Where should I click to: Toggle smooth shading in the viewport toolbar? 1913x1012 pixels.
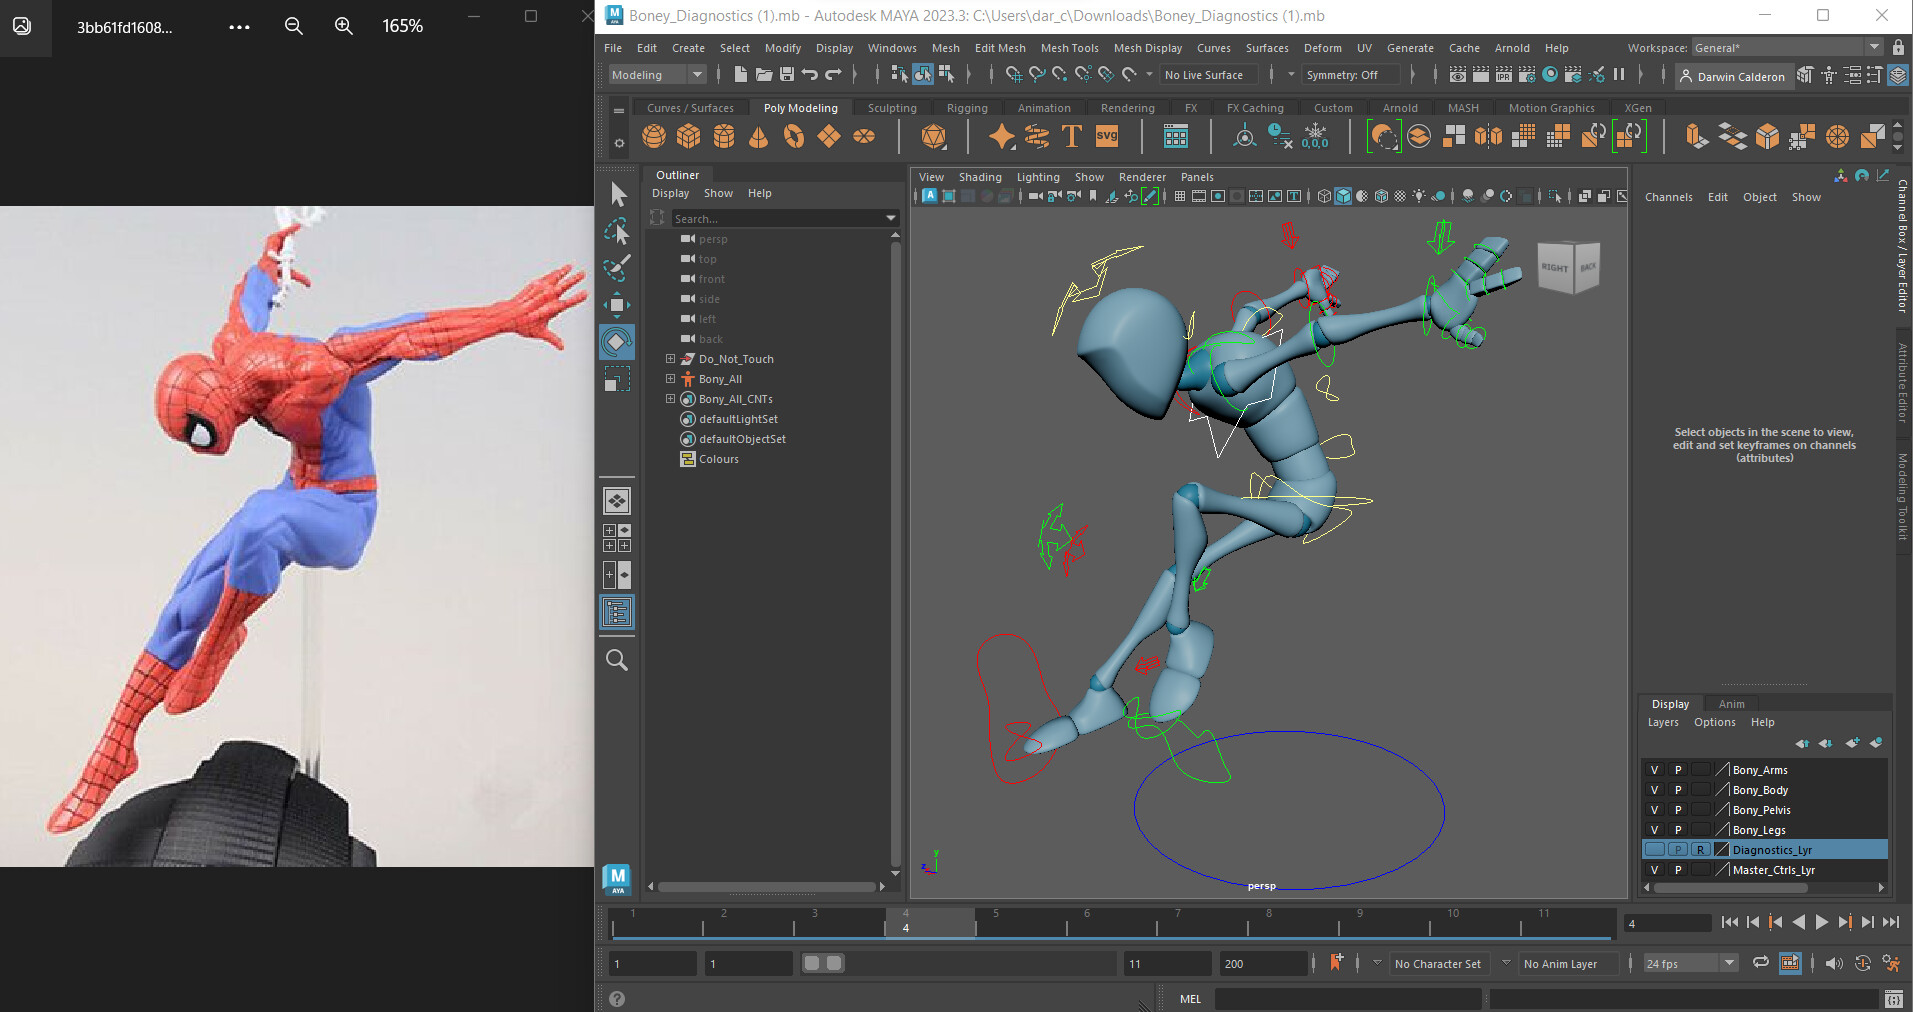1344,197
